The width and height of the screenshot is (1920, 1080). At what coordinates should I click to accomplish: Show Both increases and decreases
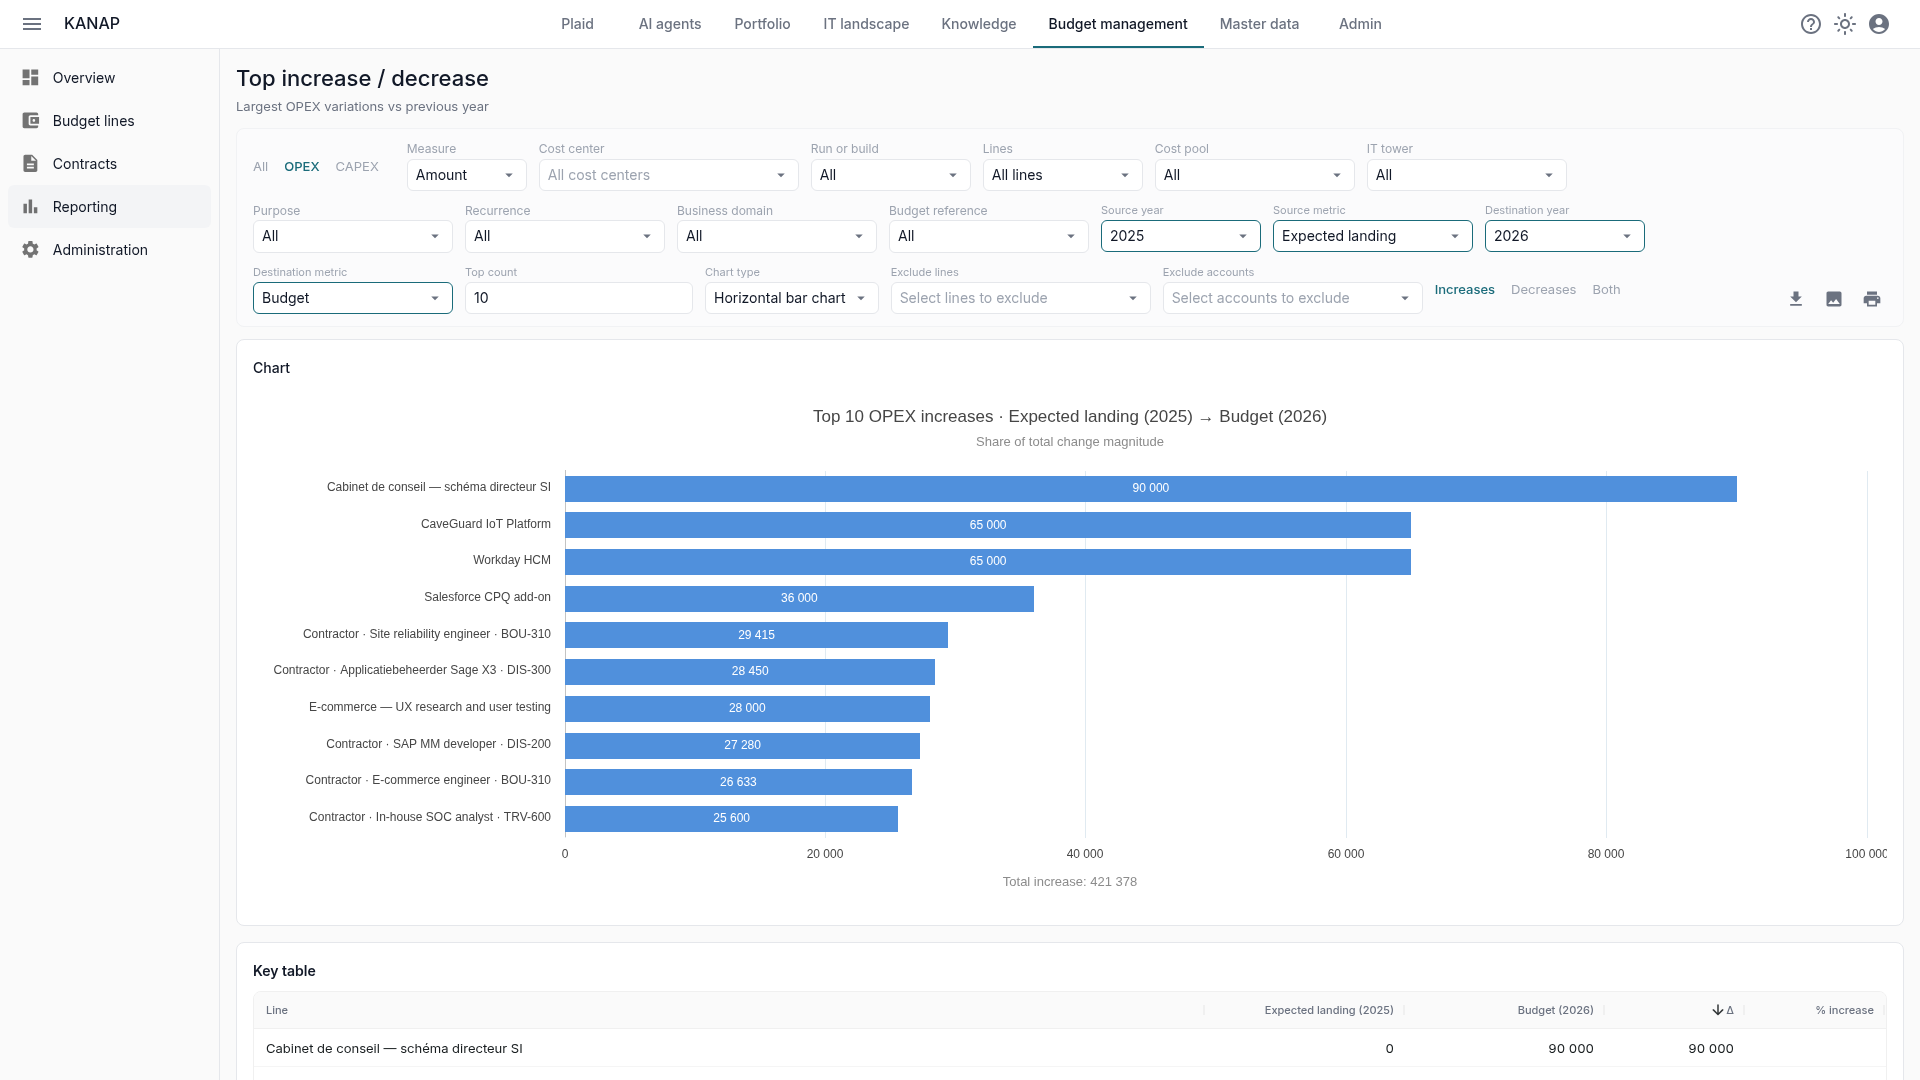coord(1606,290)
